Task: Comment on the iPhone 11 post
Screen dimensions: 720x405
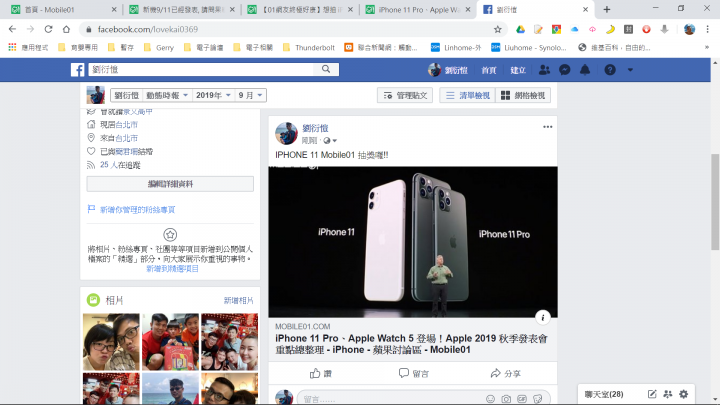Action: 413,373
